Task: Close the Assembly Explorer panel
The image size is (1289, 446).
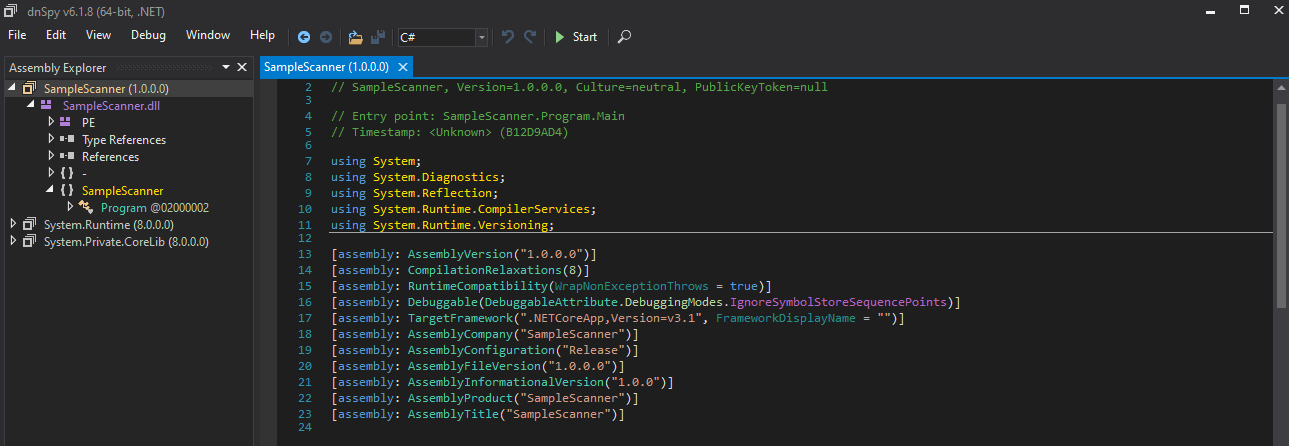Action: coord(241,67)
